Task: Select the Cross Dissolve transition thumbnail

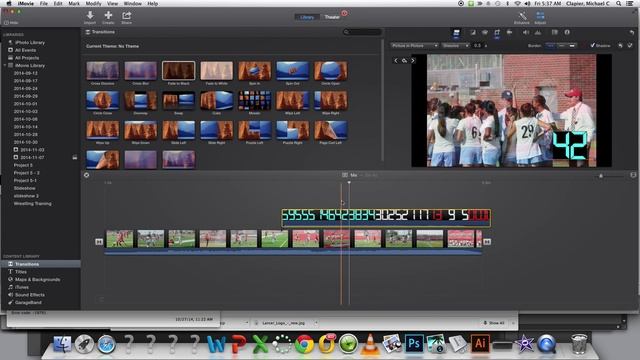Action: [x=102, y=71]
